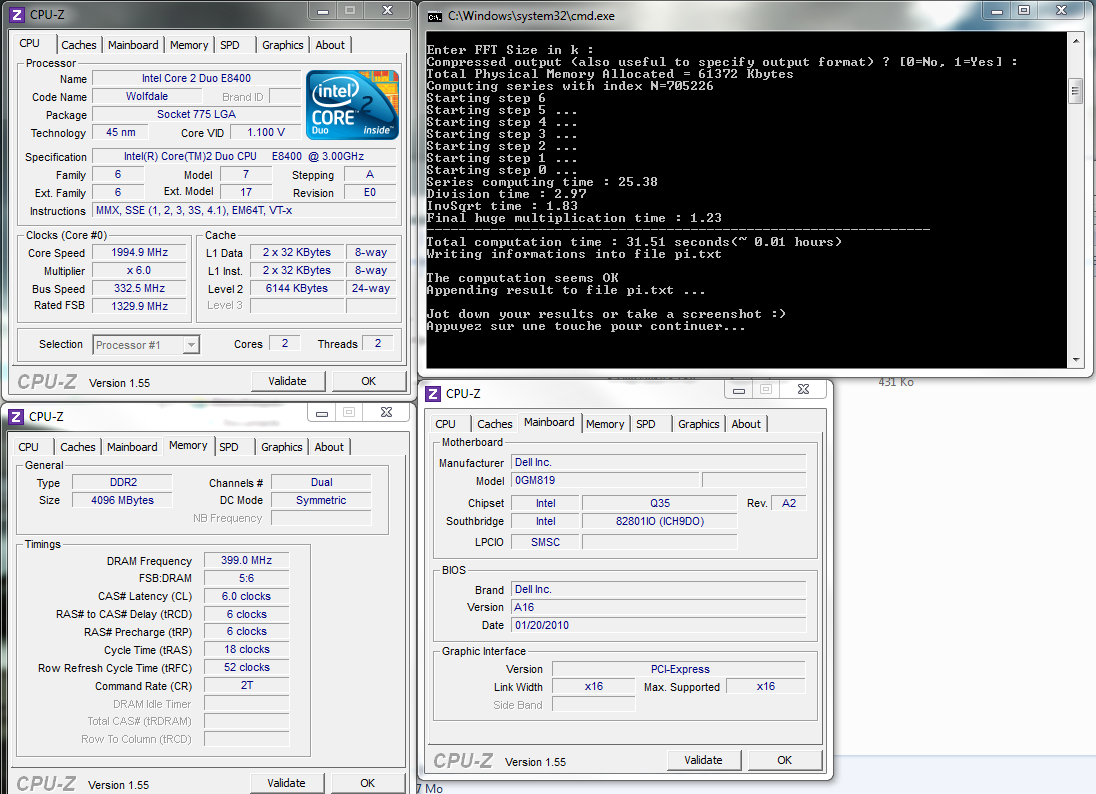Click the CPU-Z icon in the top-left CPU window title bar

17,15
